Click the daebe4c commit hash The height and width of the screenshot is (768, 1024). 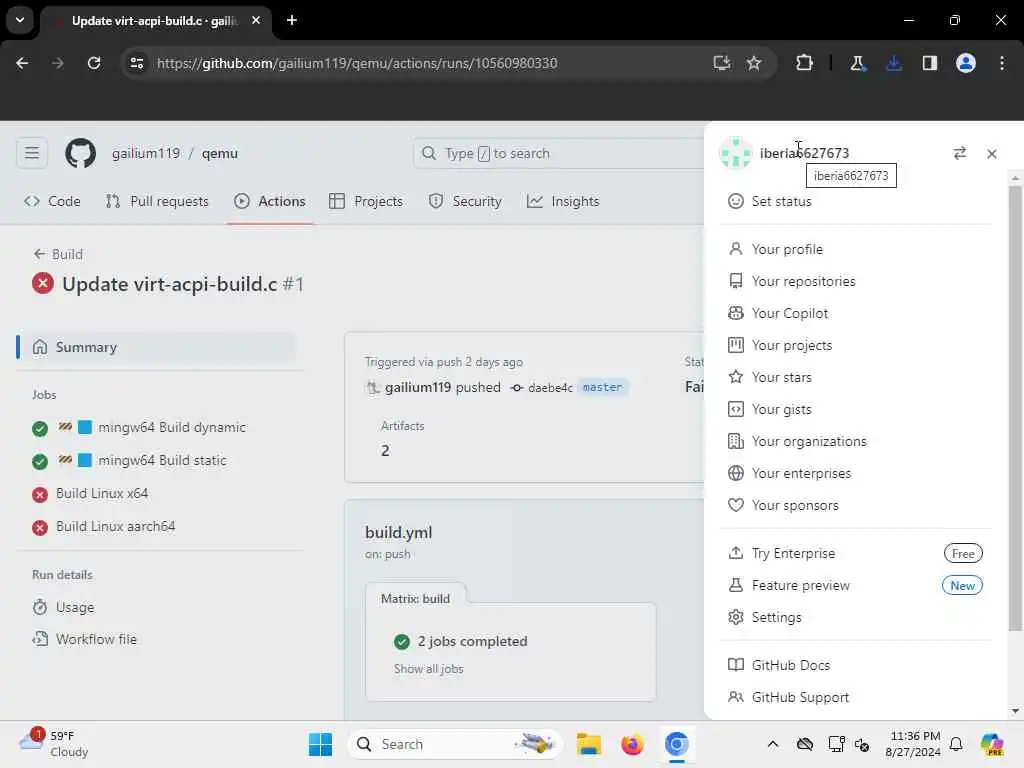click(x=550, y=388)
